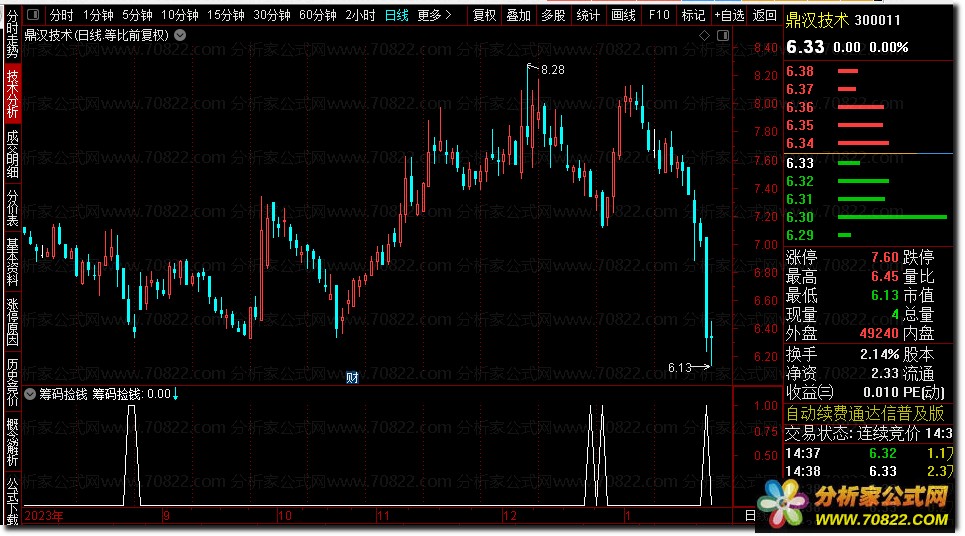Open the 涨停原因 sidebar tab
965x536 pixels.
tap(12, 322)
